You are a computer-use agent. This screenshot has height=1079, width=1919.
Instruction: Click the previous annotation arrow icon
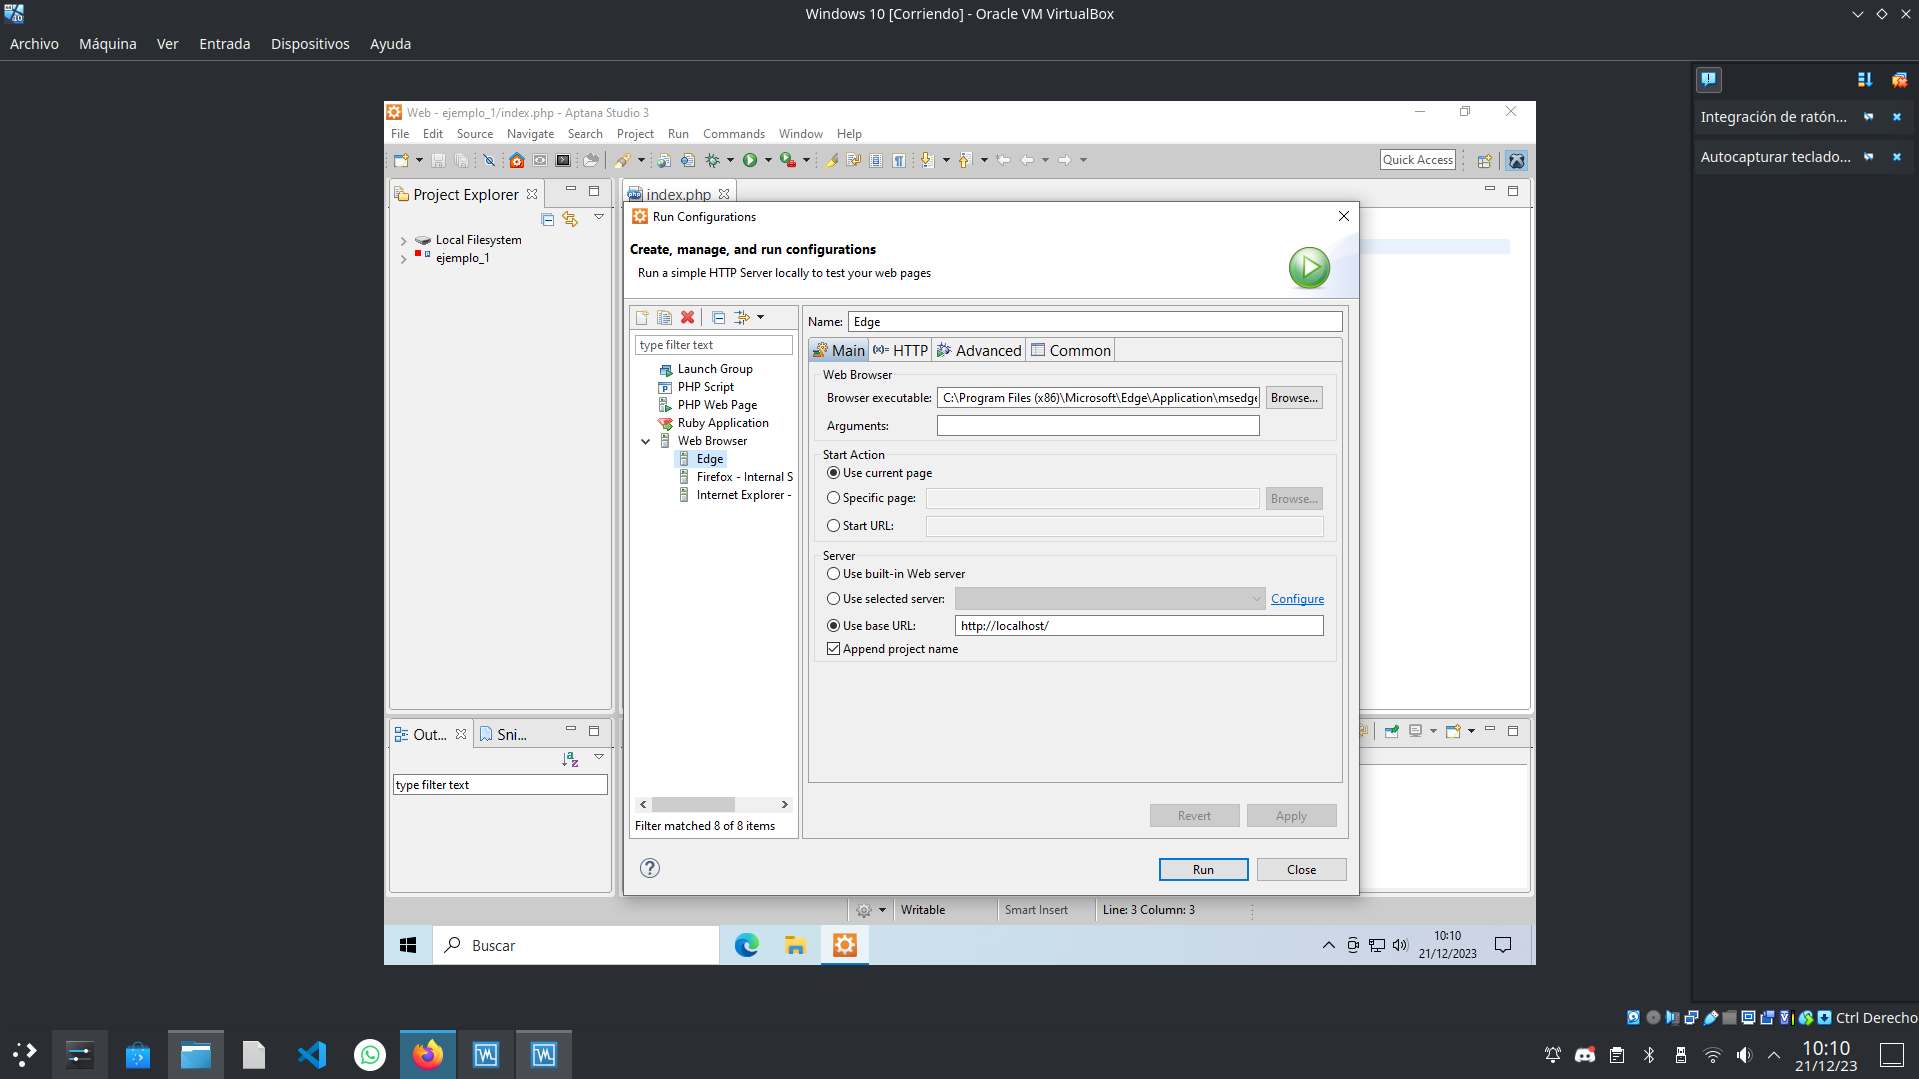click(965, 160)
